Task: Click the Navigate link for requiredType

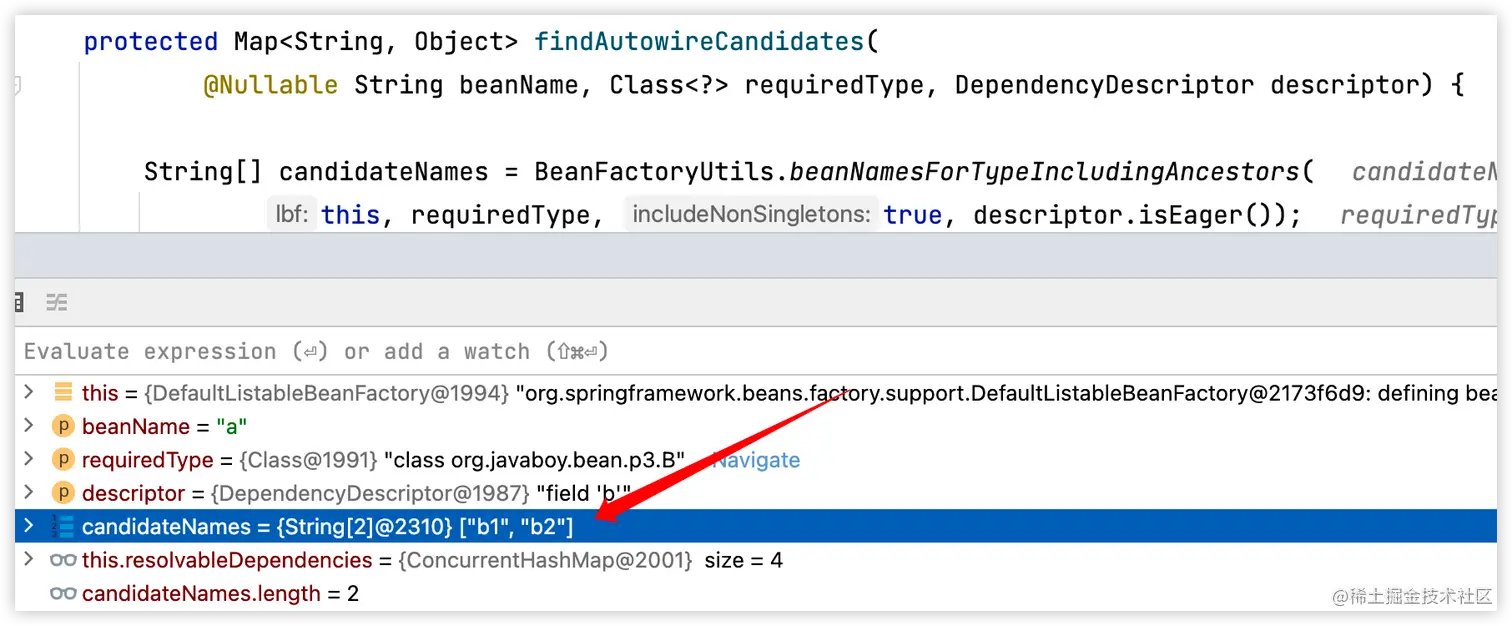Action: (x=755, y=460)
